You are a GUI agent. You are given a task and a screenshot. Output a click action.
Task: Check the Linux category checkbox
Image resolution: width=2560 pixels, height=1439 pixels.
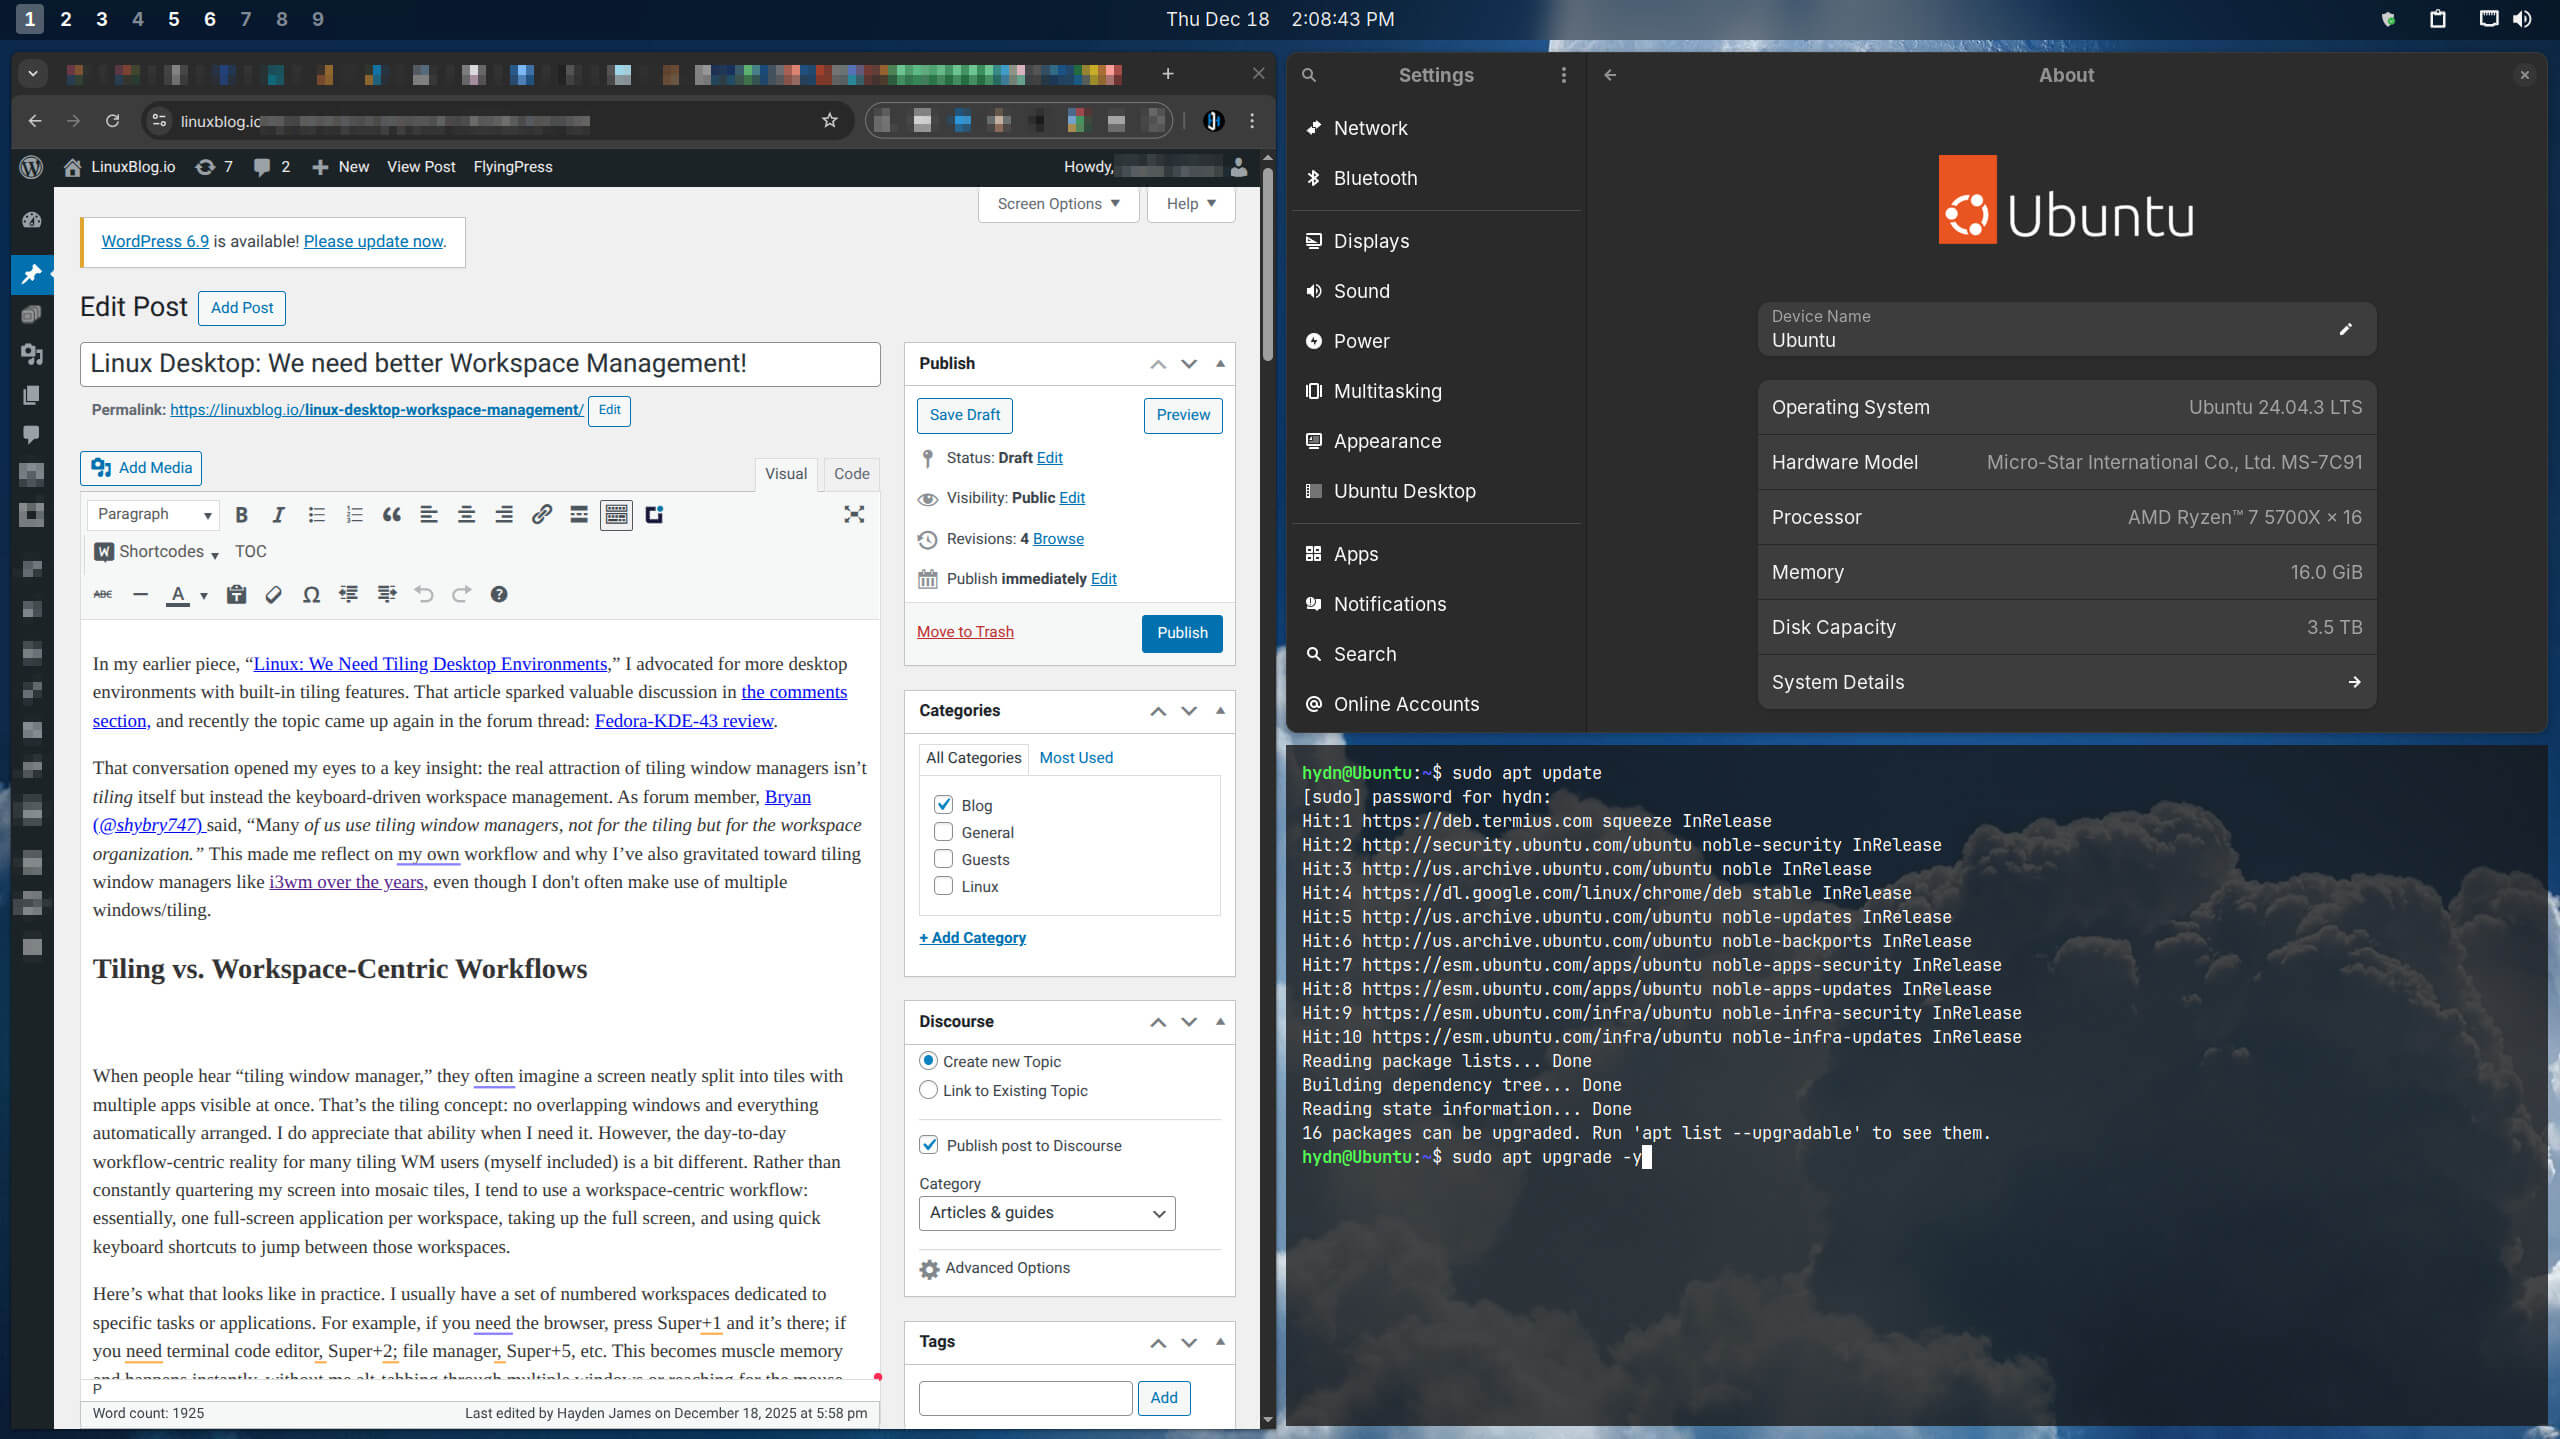(943, 886)
